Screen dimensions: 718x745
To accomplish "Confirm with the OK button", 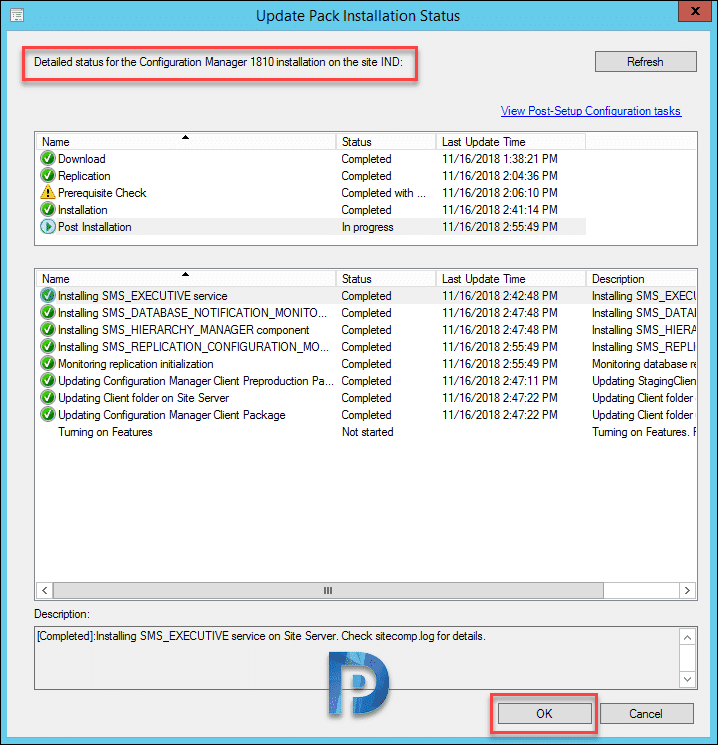I will pyautogui.click(x=544, y=714).
